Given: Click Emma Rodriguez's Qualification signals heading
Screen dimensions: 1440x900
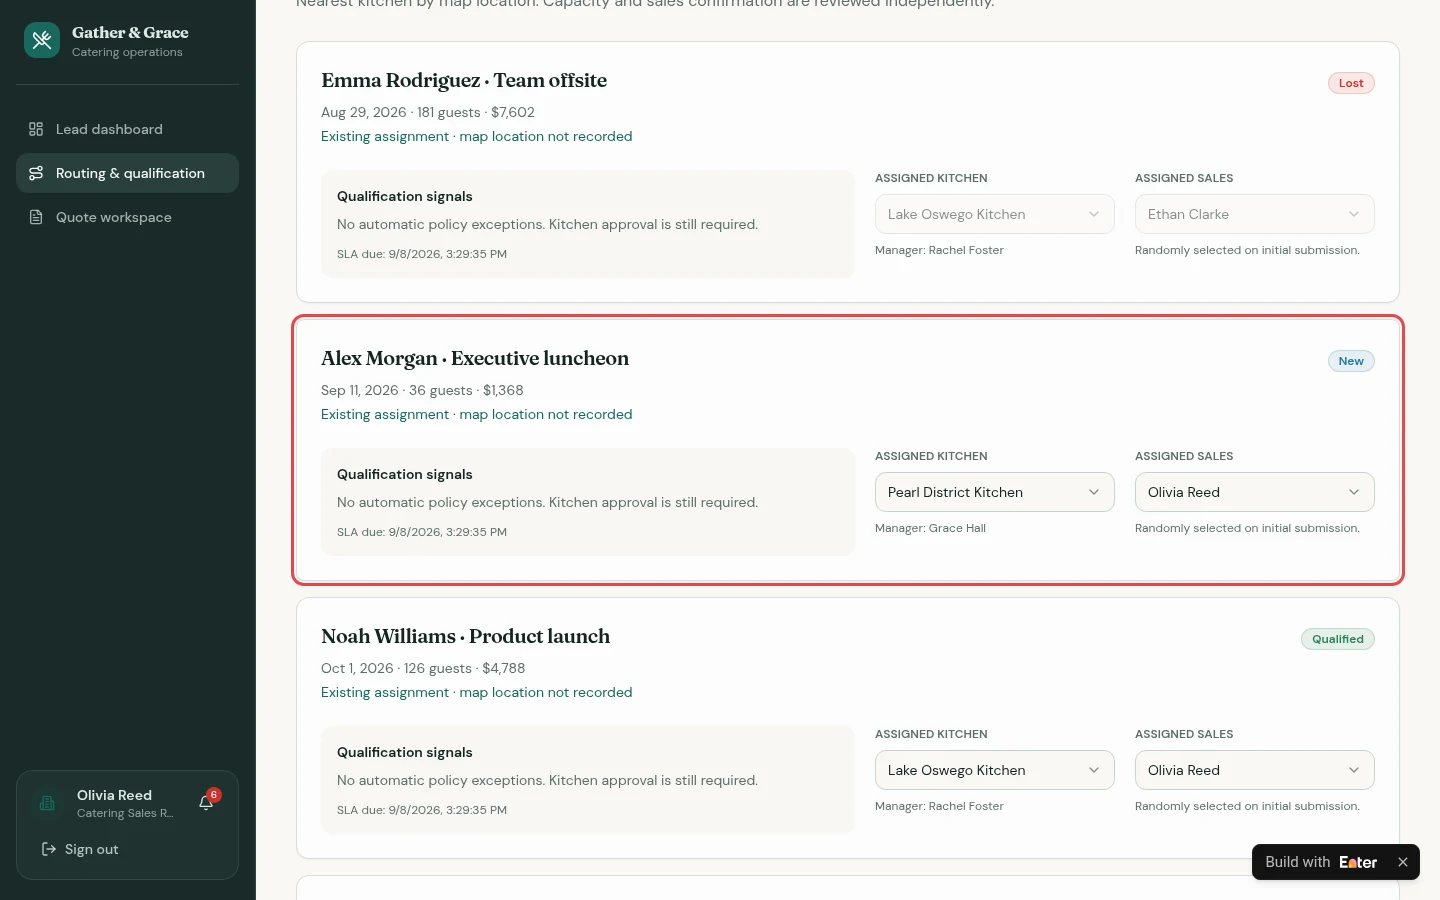Looking at the screenshot, I should click(405, 196).
